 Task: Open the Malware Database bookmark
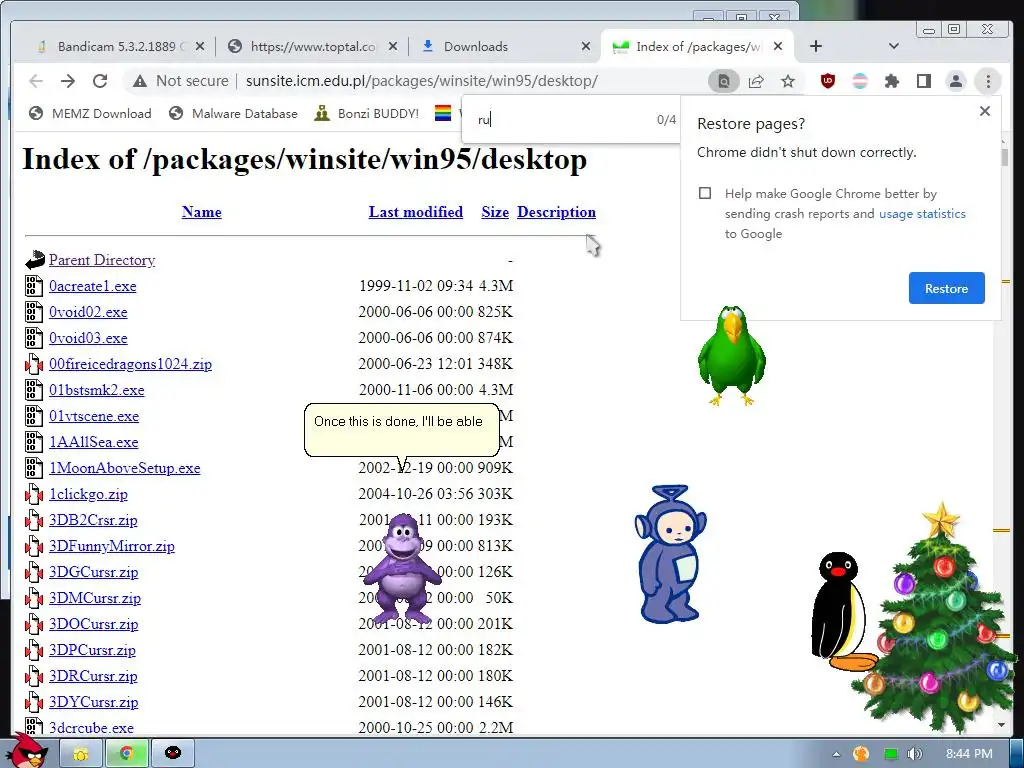click(x=233, y=114)
